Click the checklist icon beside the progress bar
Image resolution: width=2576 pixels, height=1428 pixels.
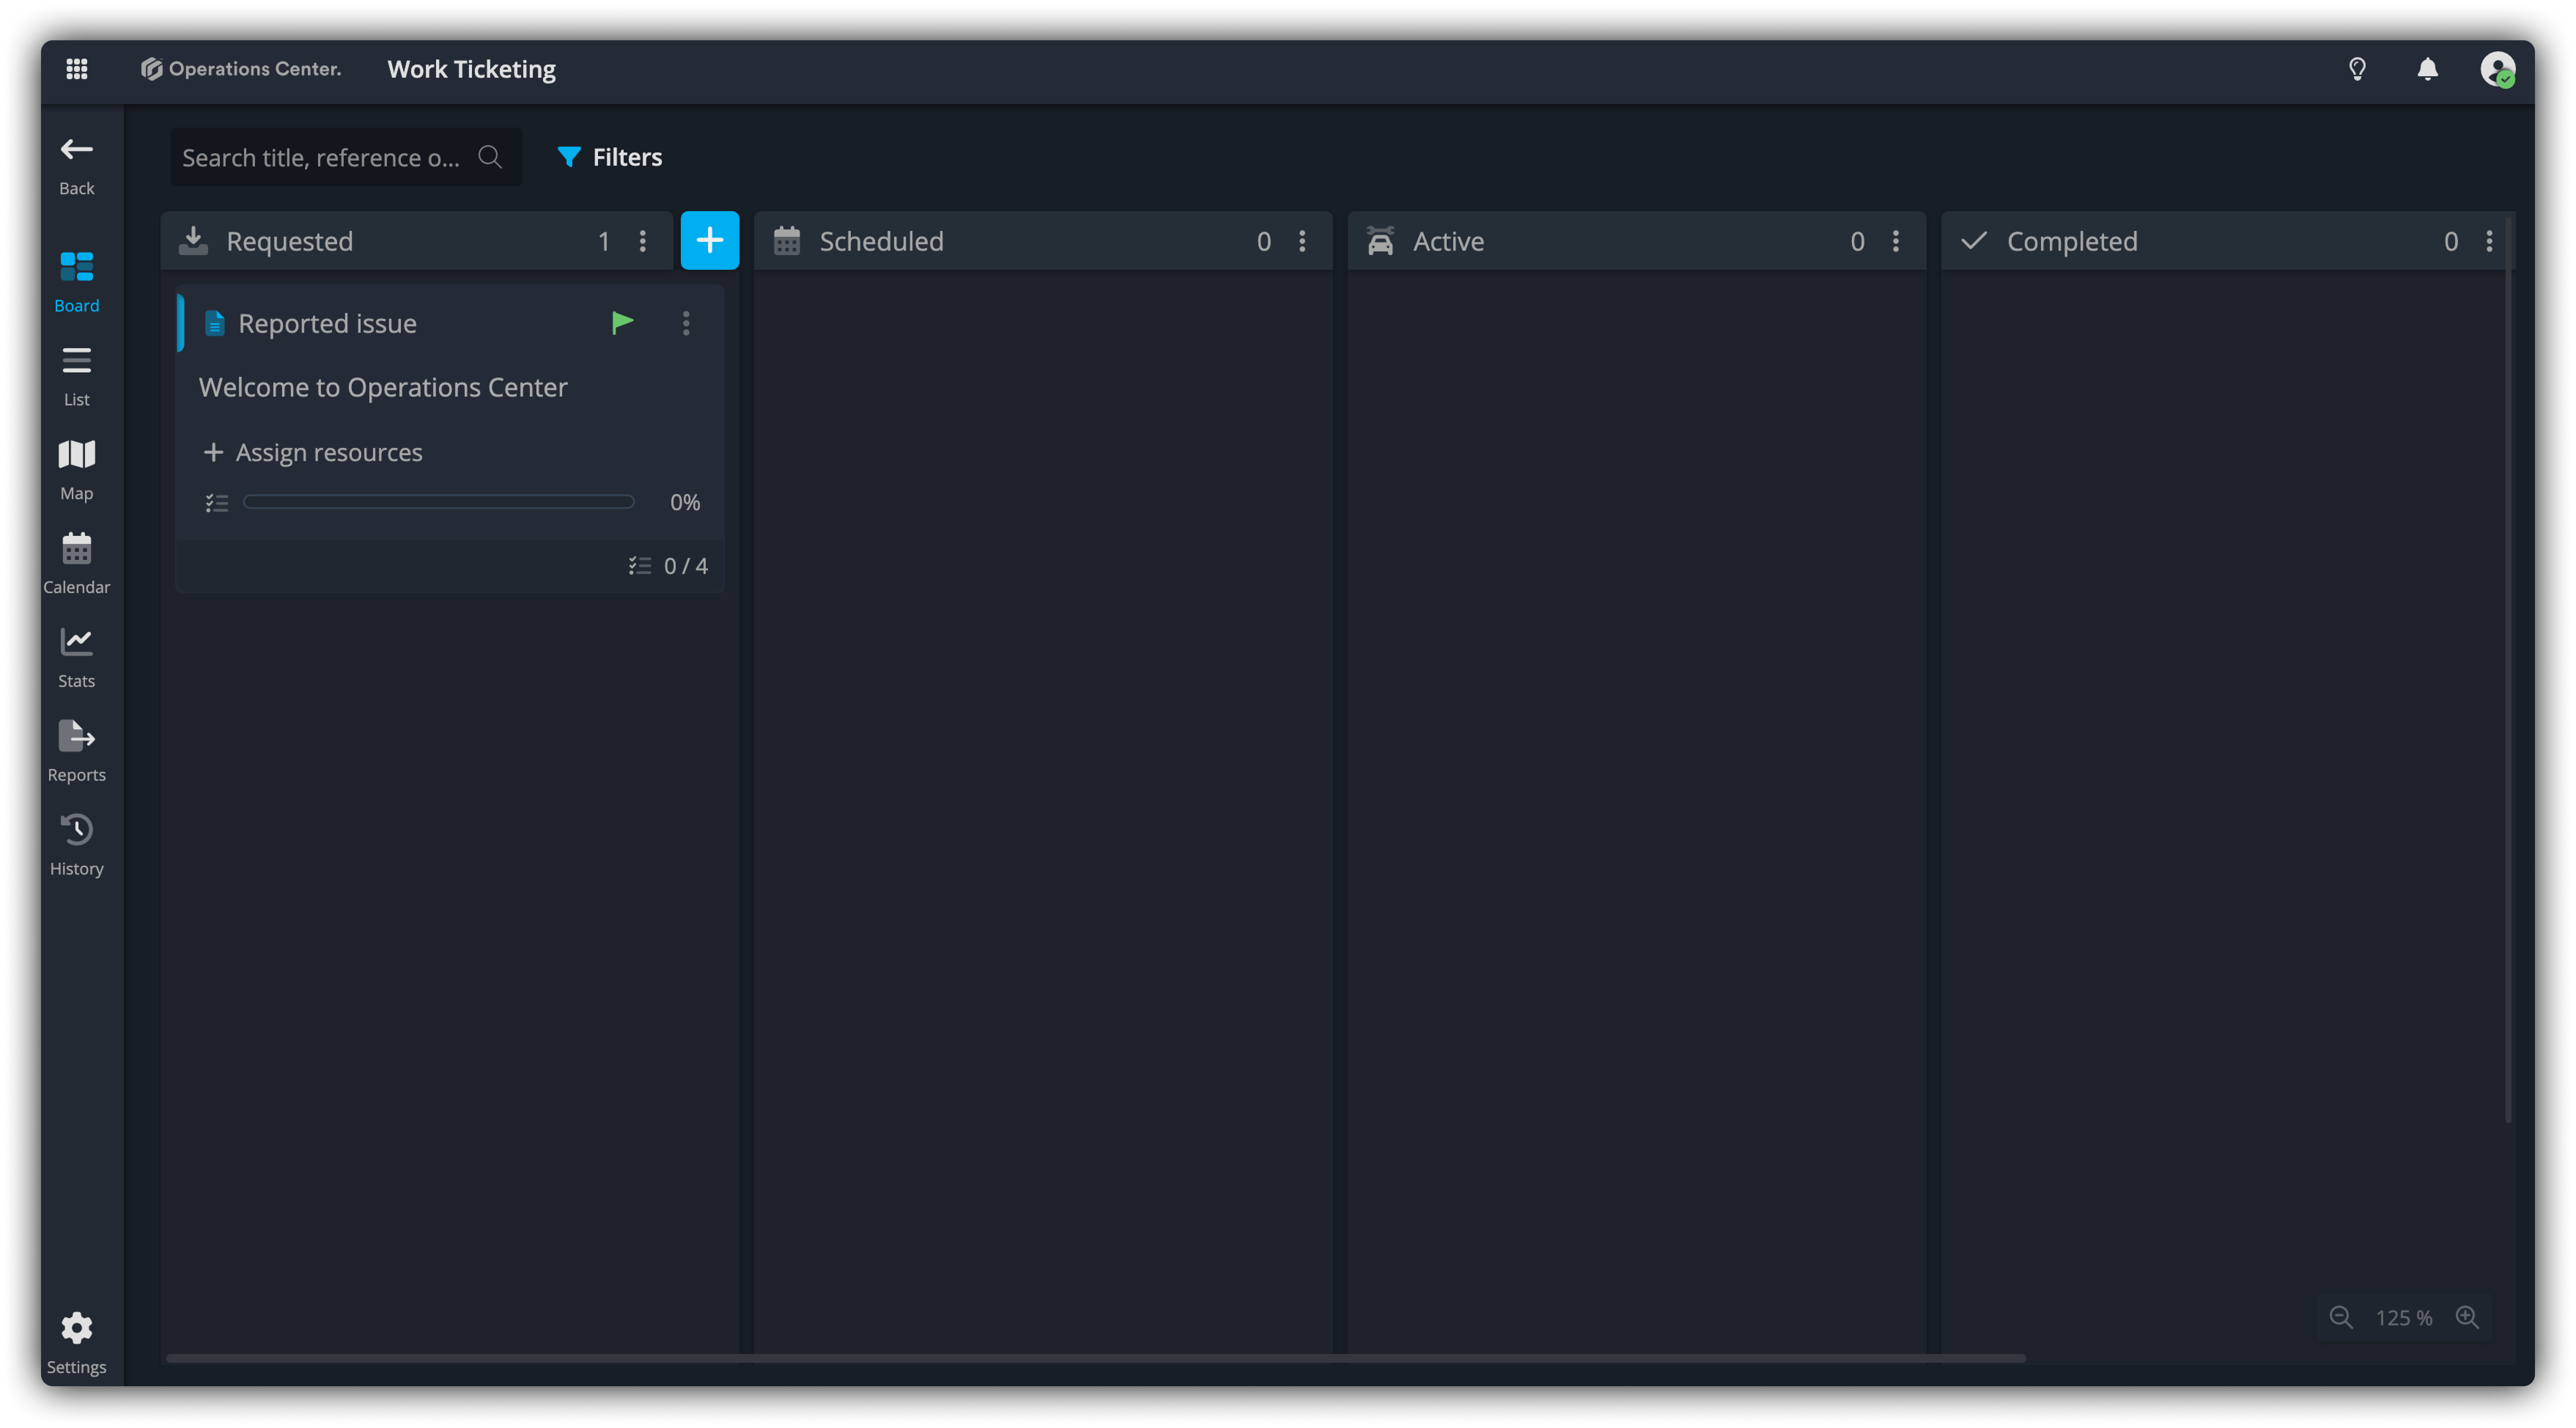click(x=217, y=503)
